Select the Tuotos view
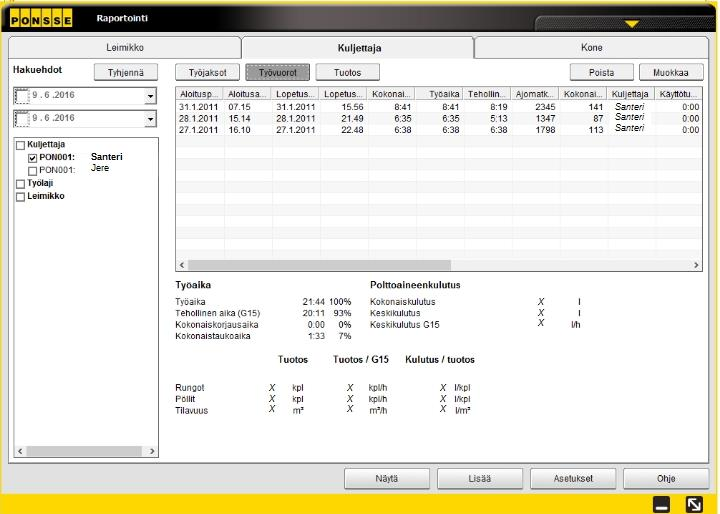 [348, 73]
